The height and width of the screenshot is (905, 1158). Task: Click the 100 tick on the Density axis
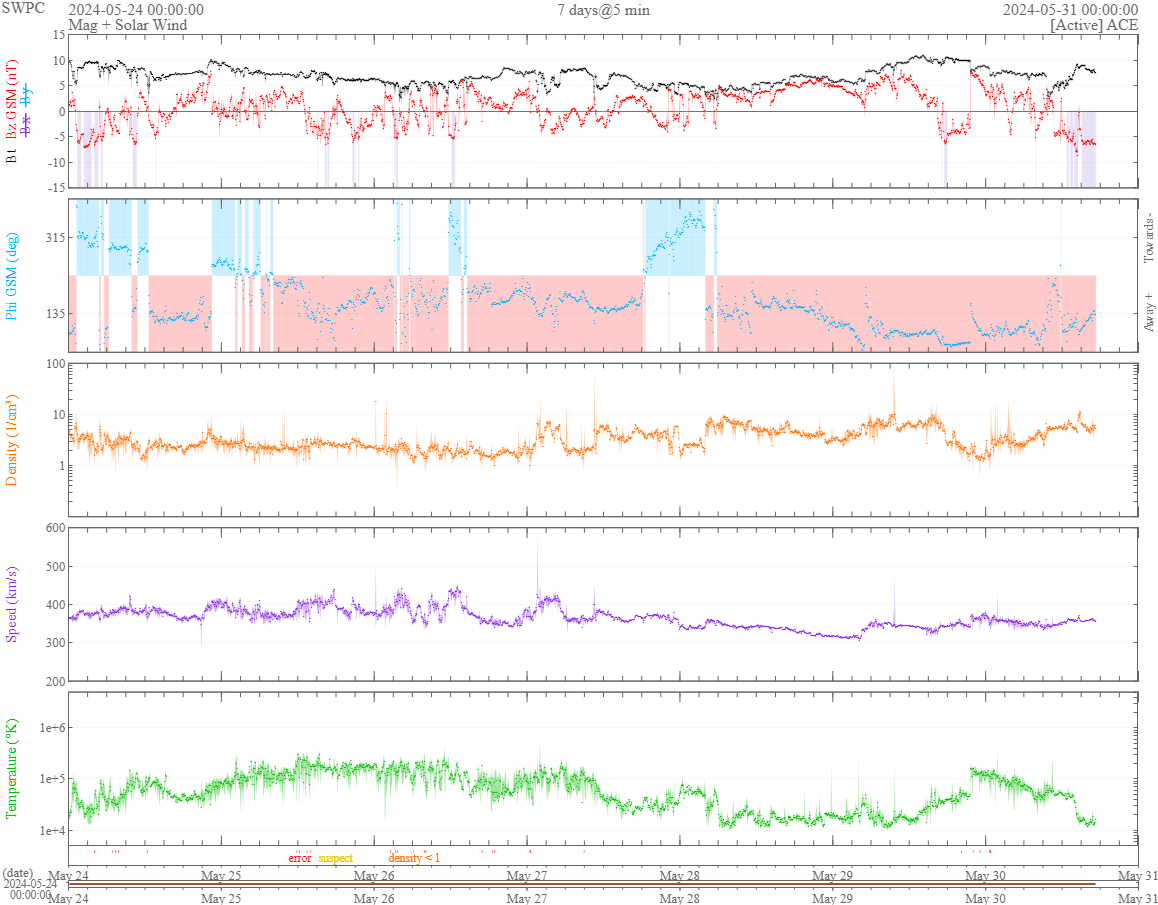tap(55, 363)
